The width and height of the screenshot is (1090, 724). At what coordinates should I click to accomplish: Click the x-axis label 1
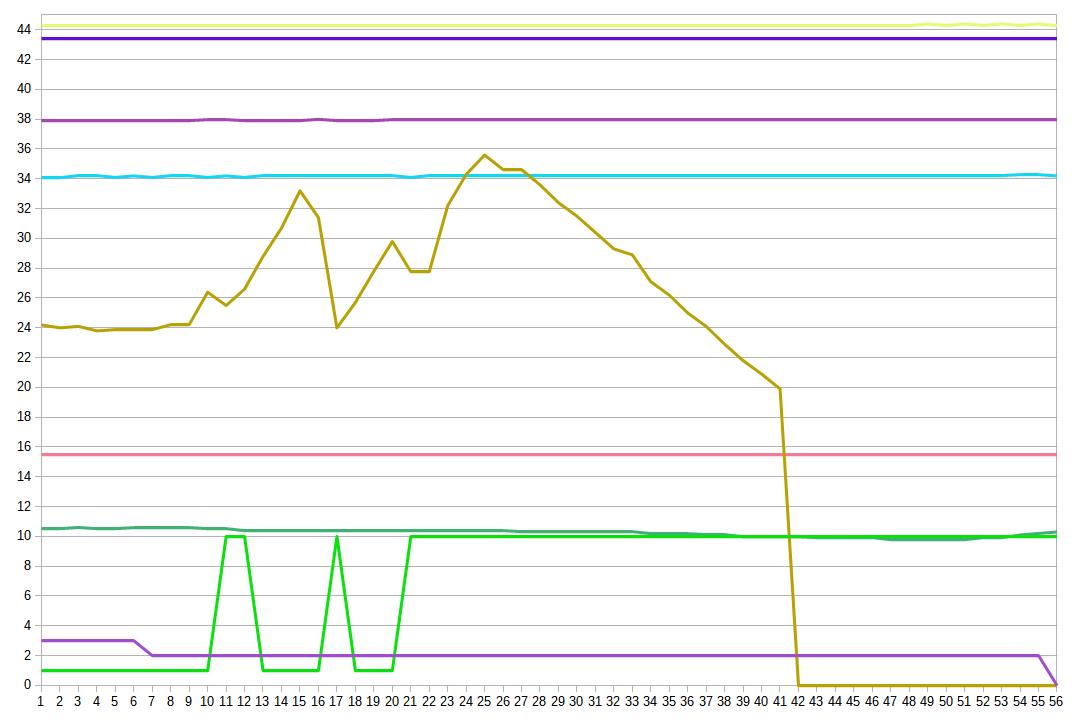[x=40, y=702]
